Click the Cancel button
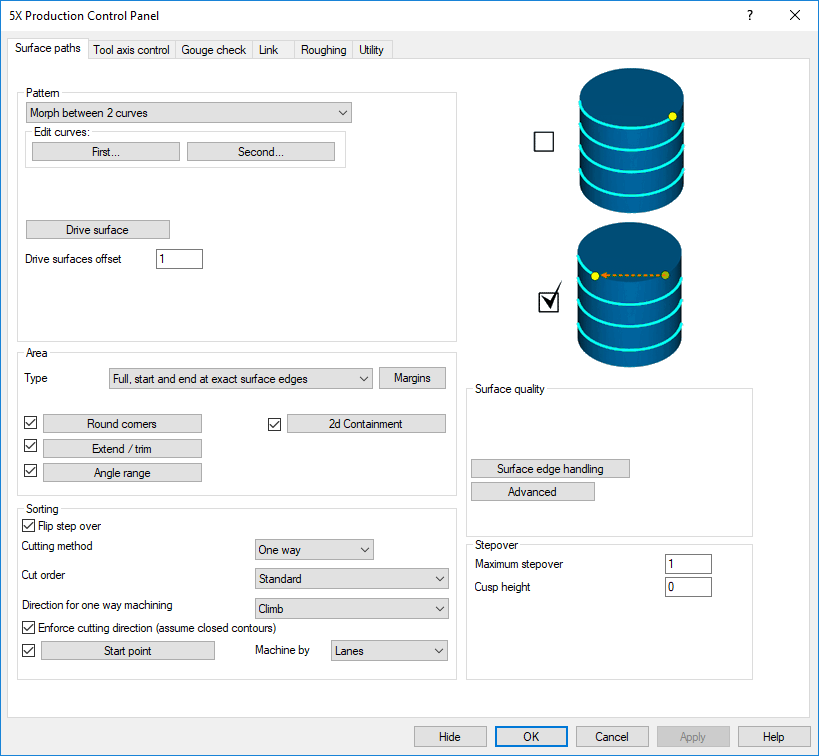819x756 pixels. (x=612, y=737)
